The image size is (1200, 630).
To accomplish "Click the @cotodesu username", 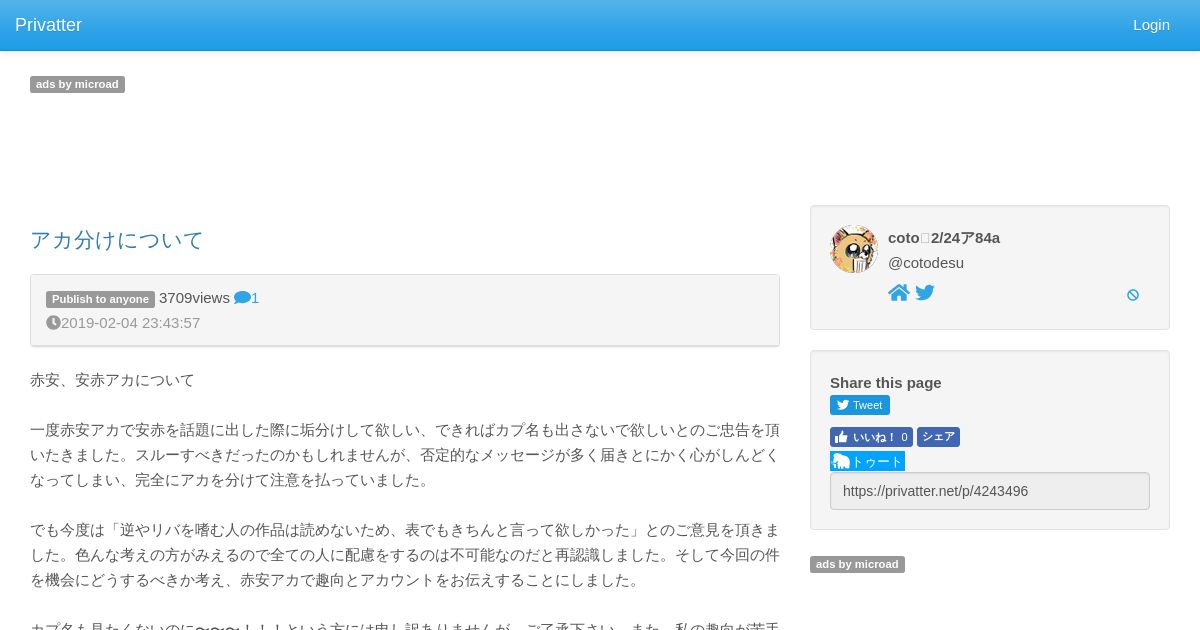I will point(926,263).
